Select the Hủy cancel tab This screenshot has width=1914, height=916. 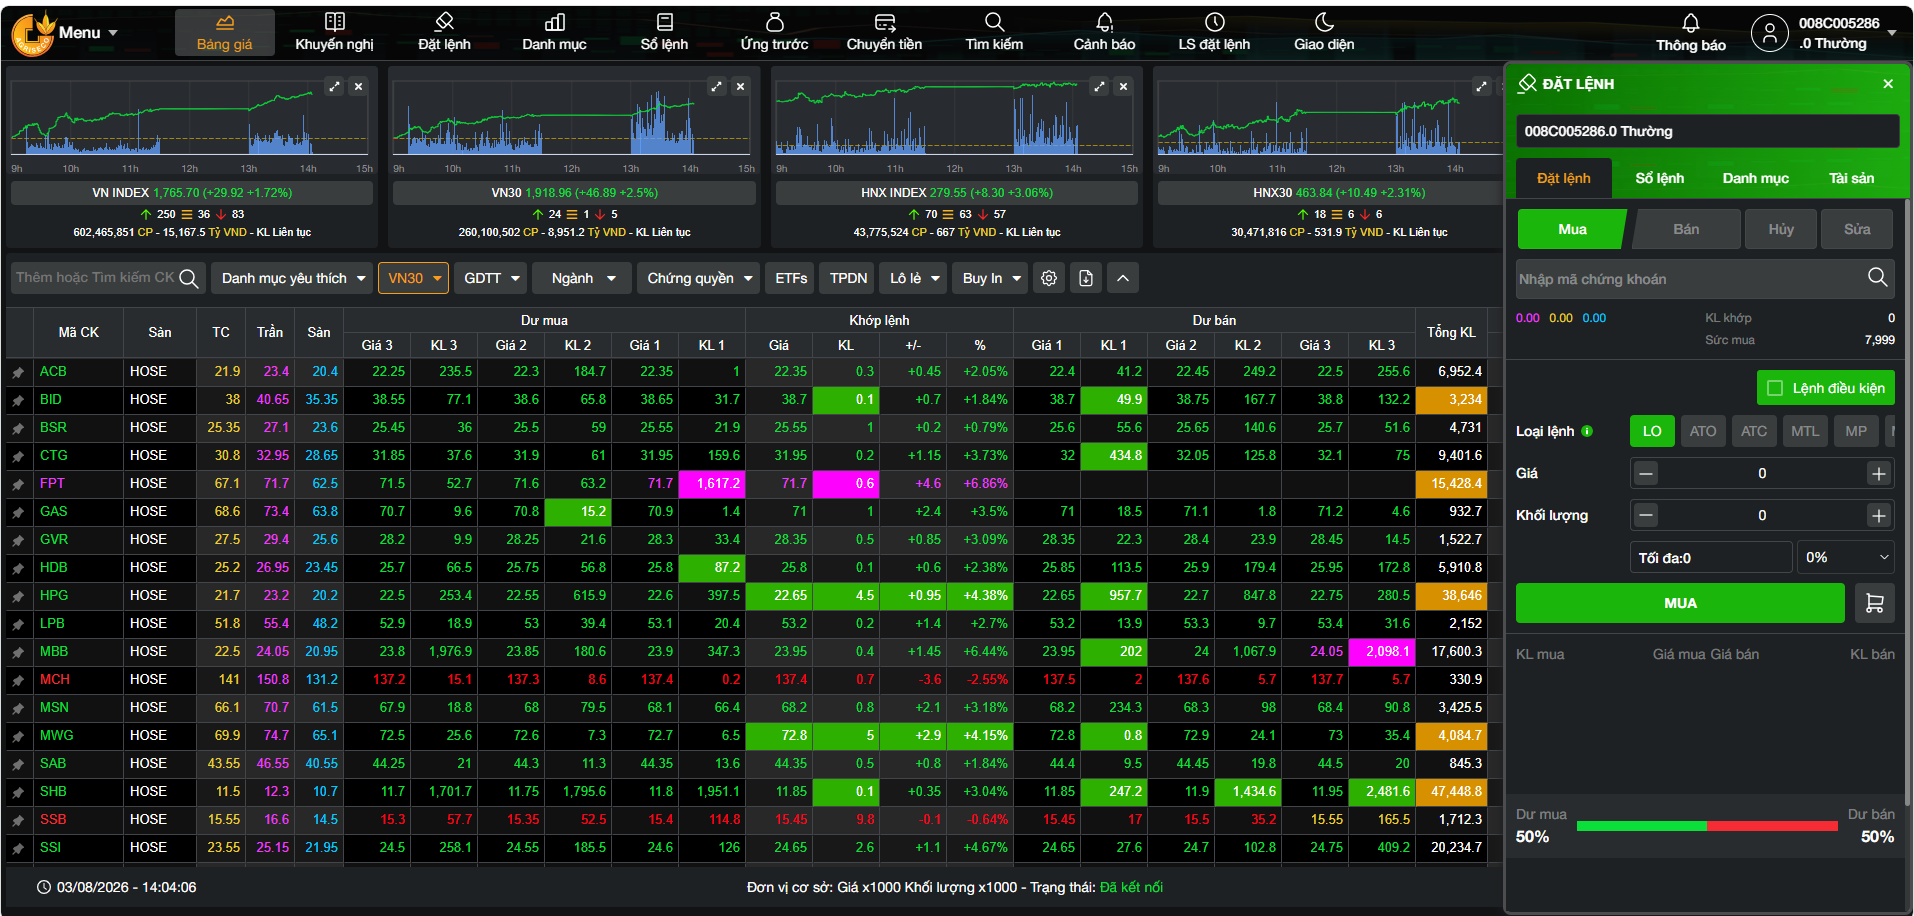(x=1781, y=229)
